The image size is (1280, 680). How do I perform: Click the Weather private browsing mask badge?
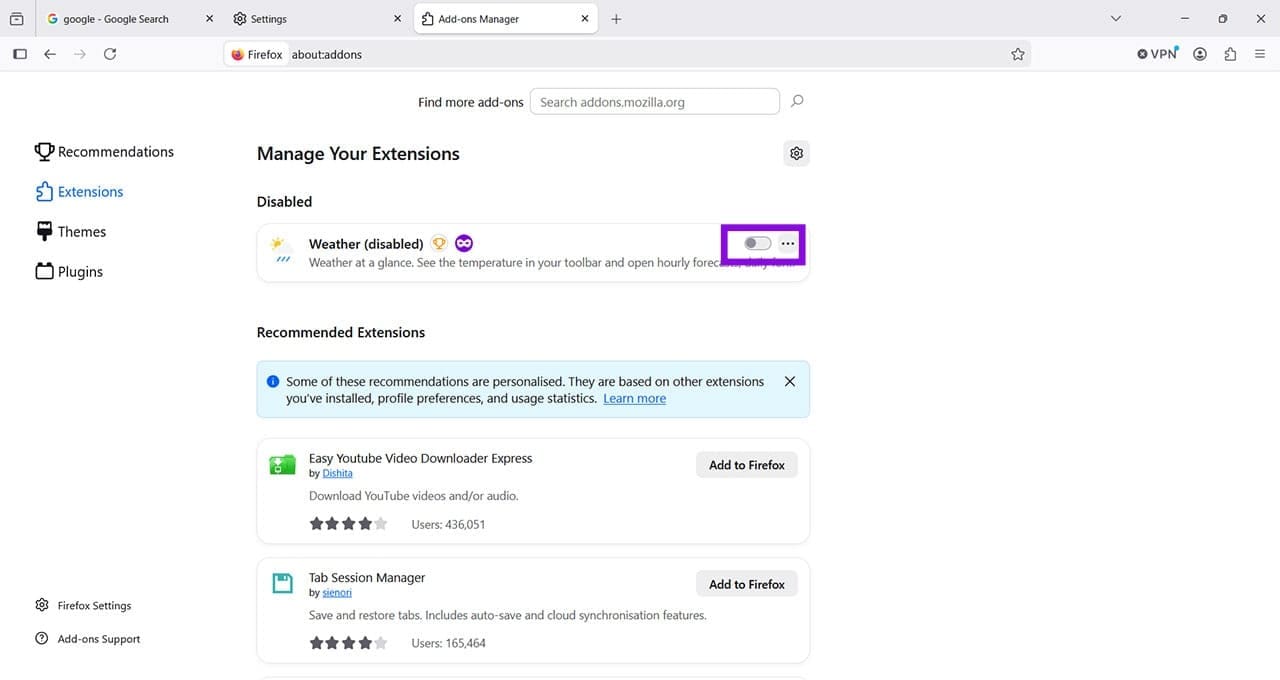click(464, 243)
